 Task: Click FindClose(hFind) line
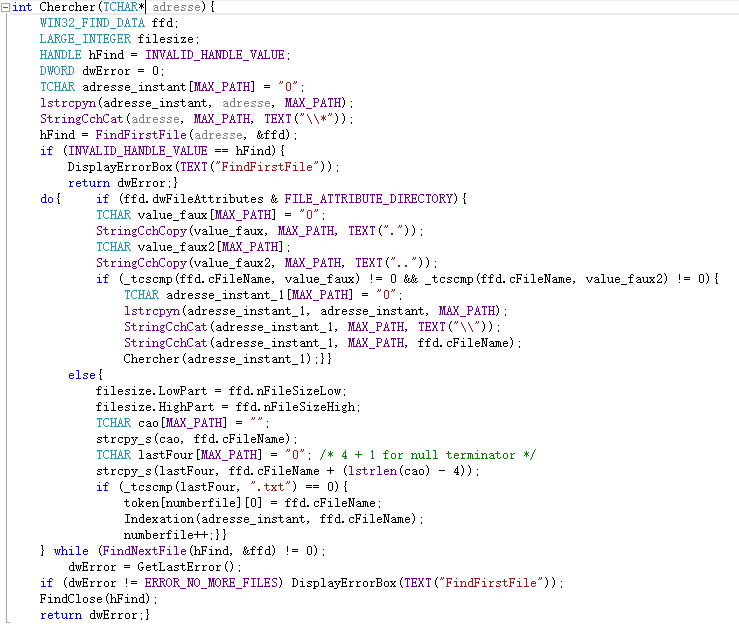coord(99,600)
